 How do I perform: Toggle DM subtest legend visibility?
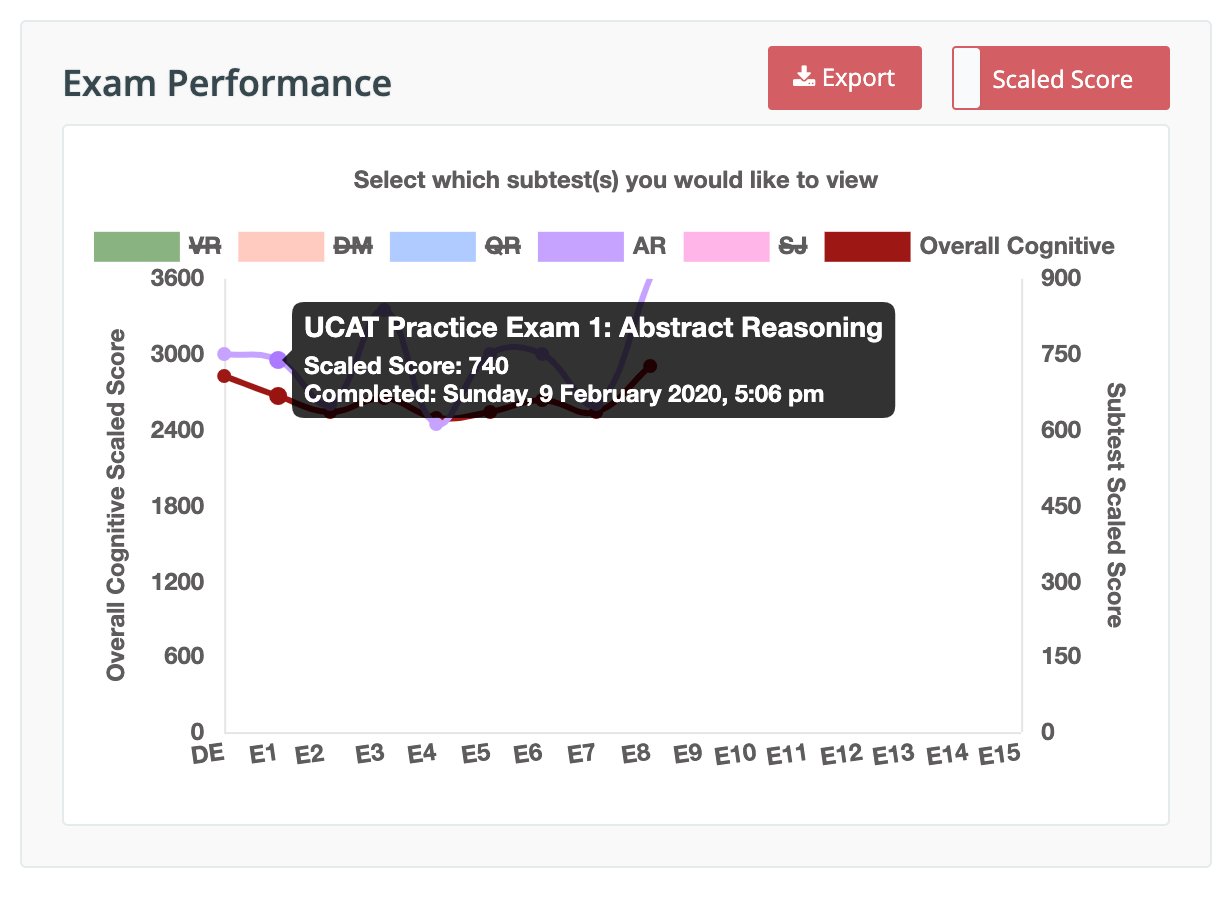[351, 246]
